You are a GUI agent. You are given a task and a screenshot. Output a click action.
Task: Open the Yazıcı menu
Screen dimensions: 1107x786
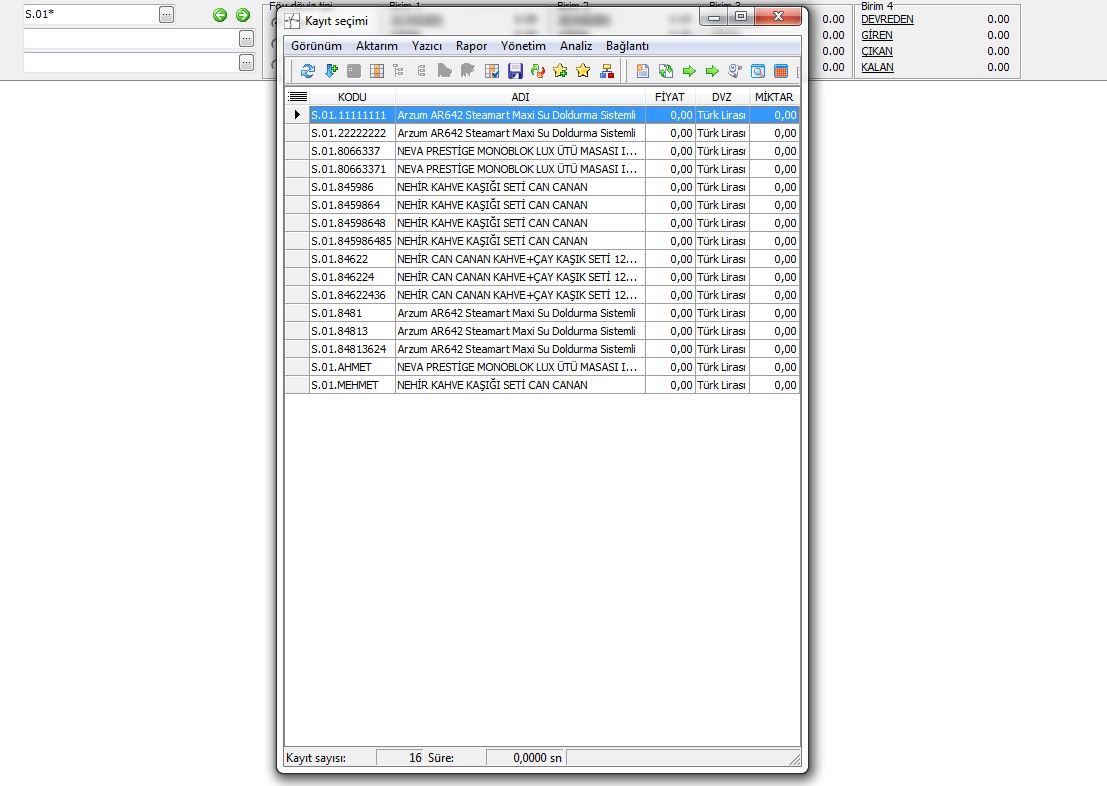[x=426, y=46]
